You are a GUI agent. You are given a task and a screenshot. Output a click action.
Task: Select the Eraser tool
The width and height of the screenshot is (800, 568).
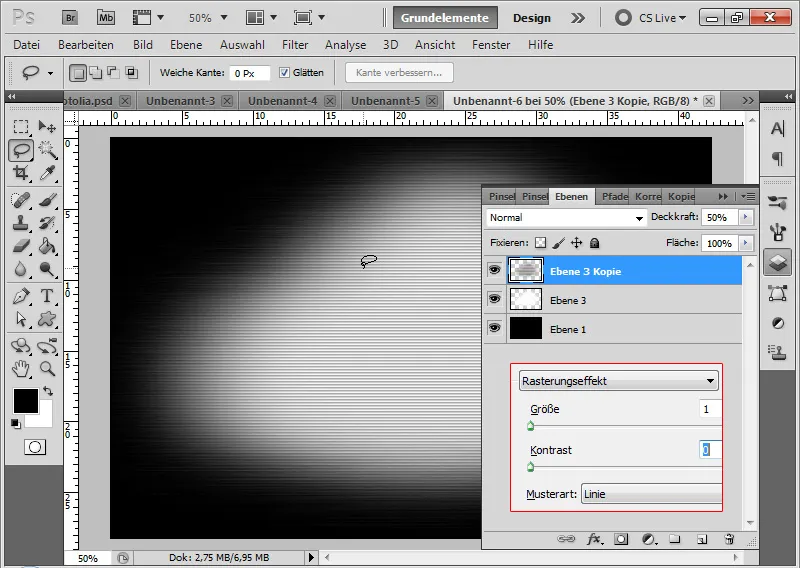21,246
